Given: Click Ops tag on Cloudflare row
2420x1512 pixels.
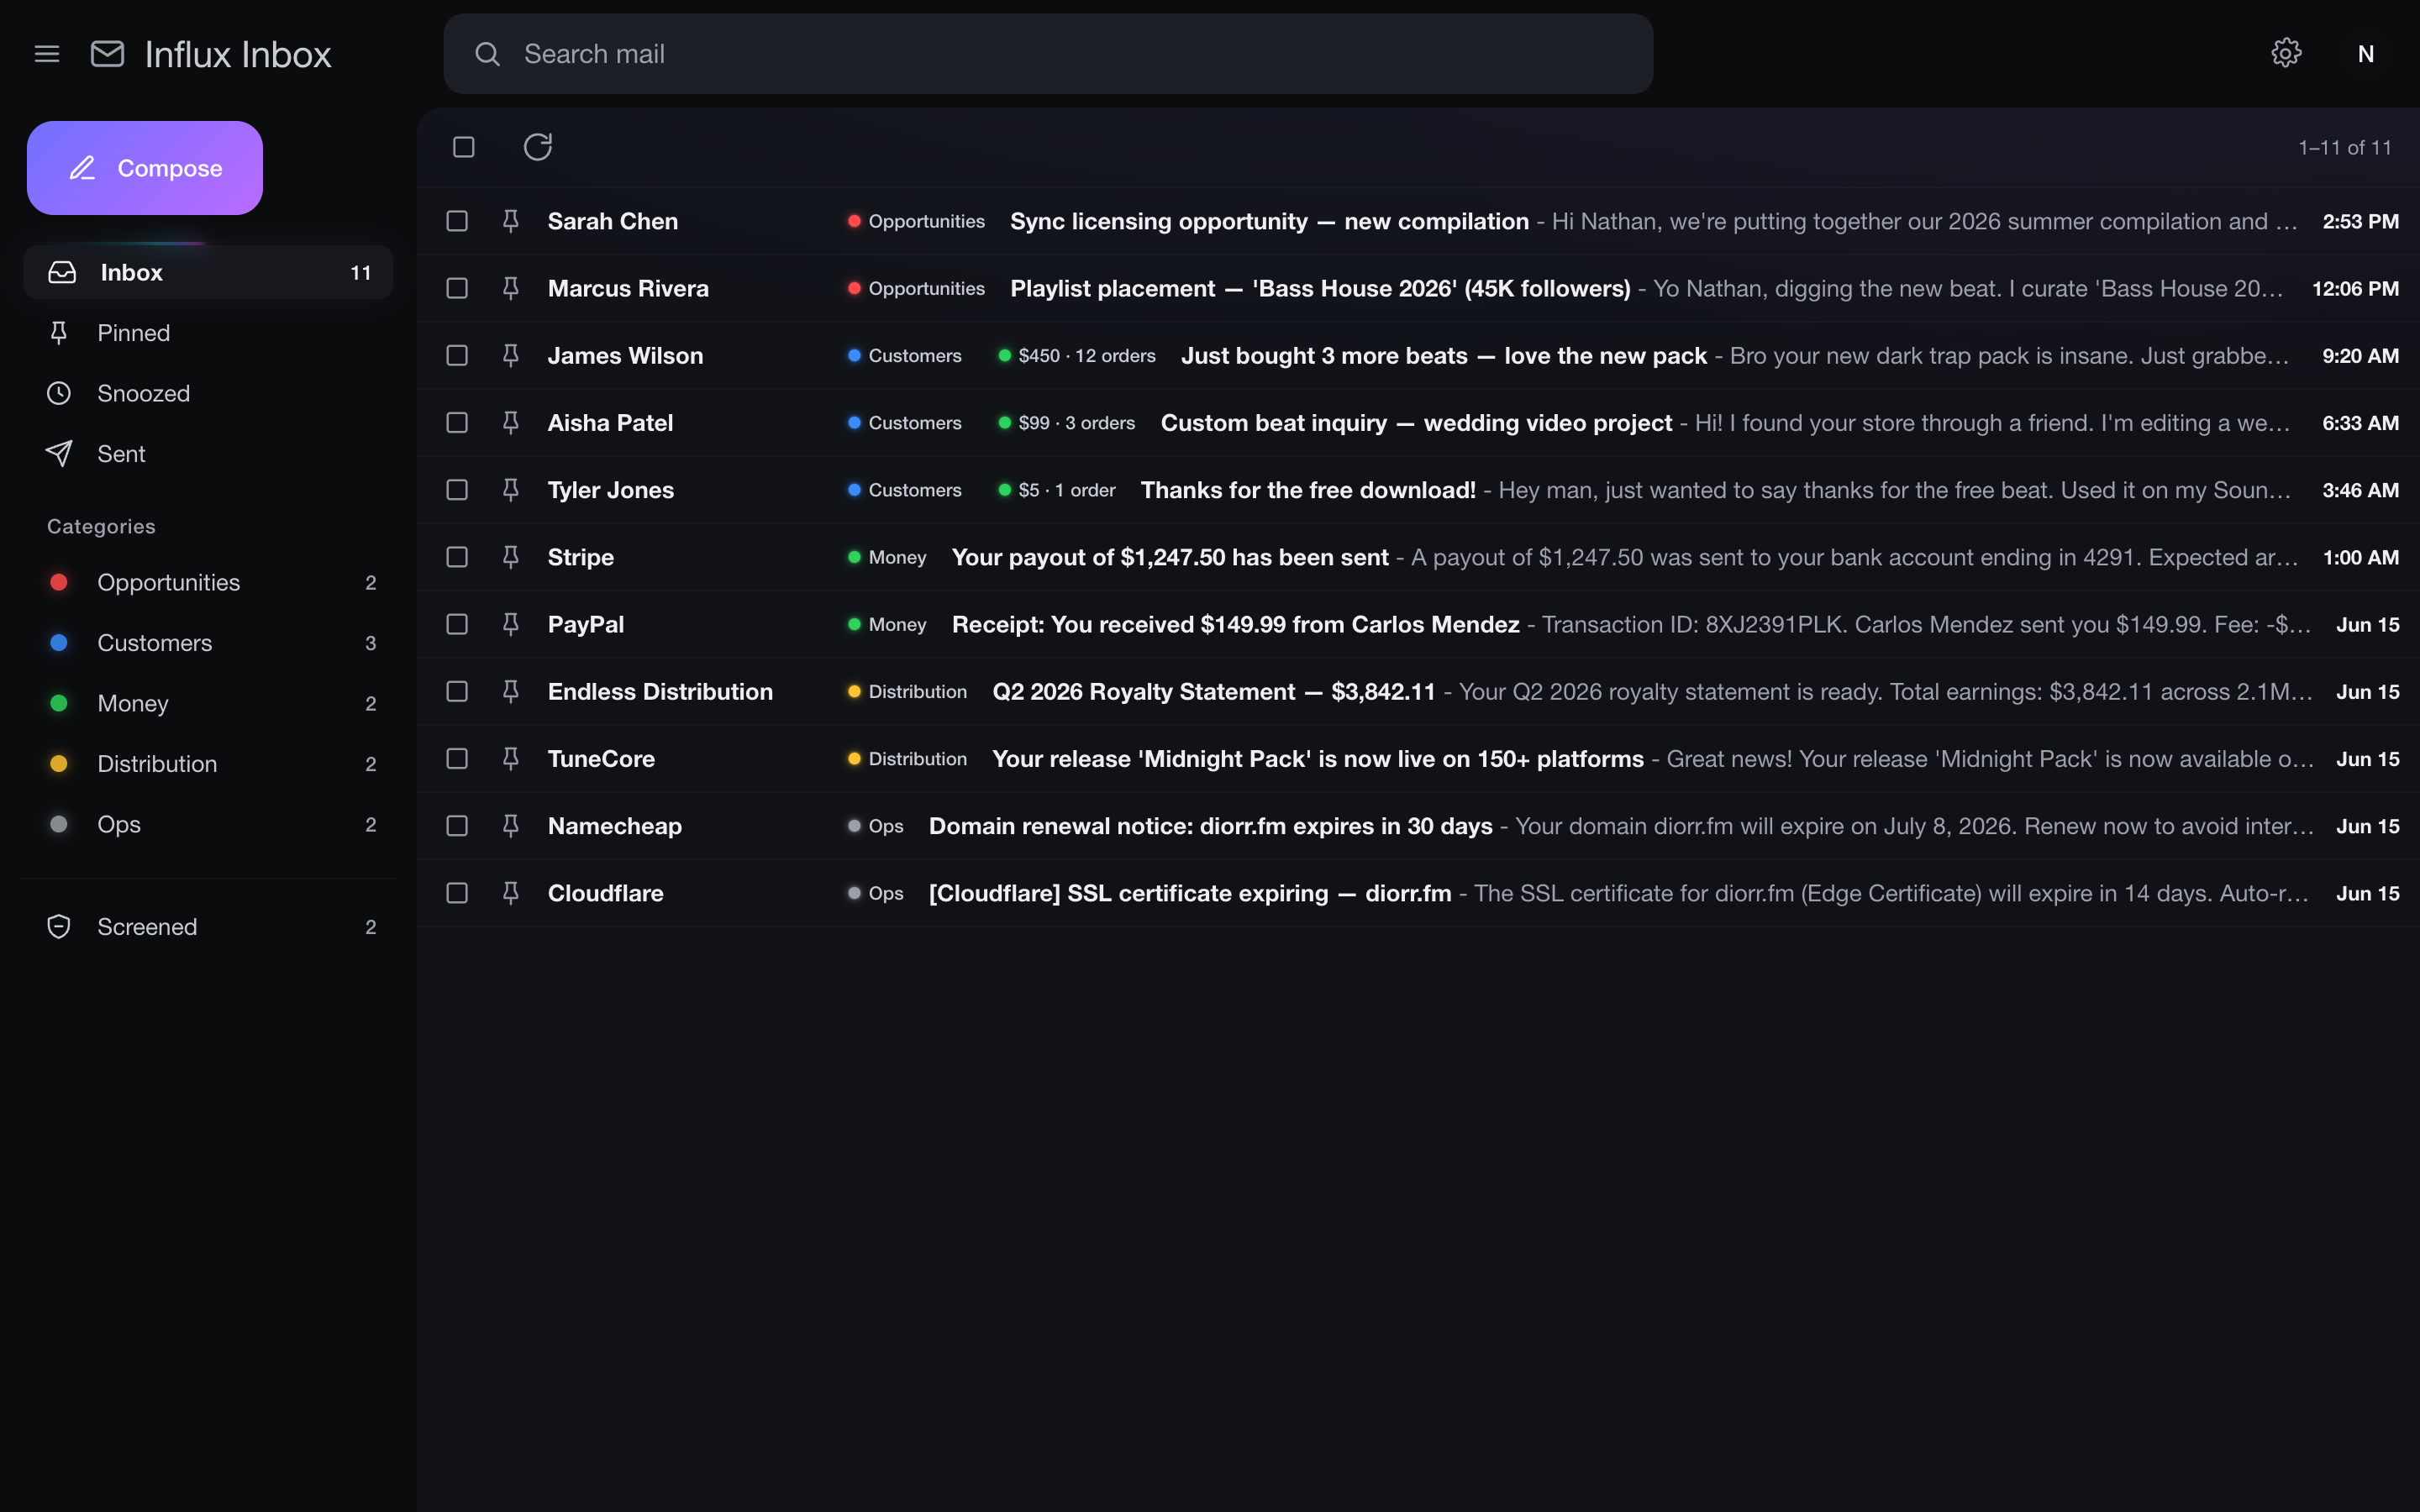Looking at the screenshot, I should pos(875,893).
